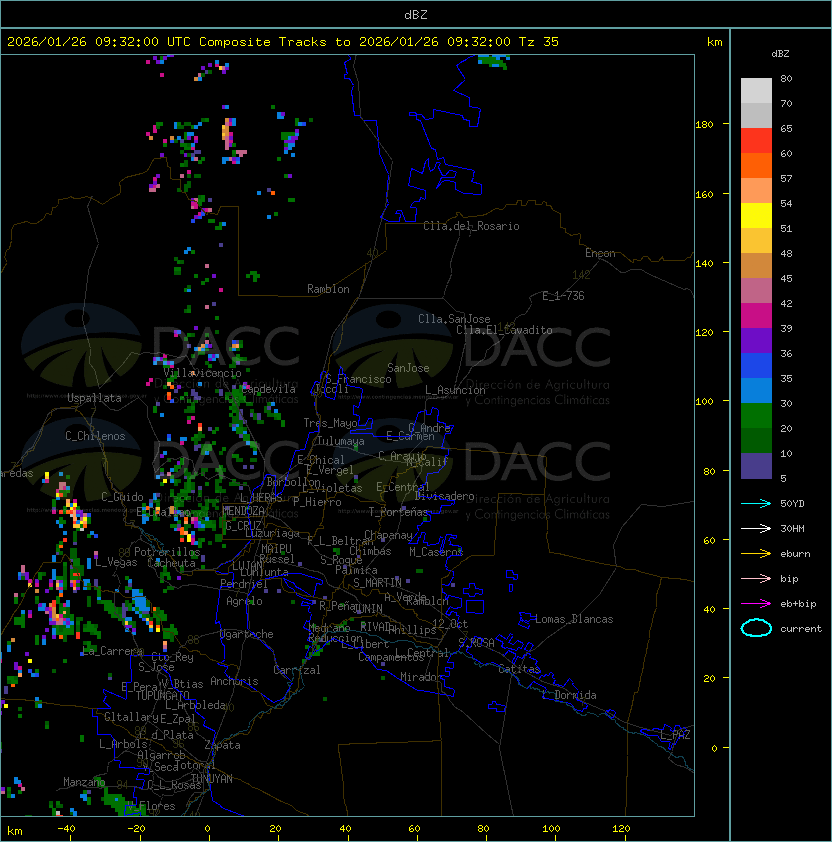Click the La_Carrera place label
Image resolution: width=832 pixels, height=842 pixels.
point(113,651)
